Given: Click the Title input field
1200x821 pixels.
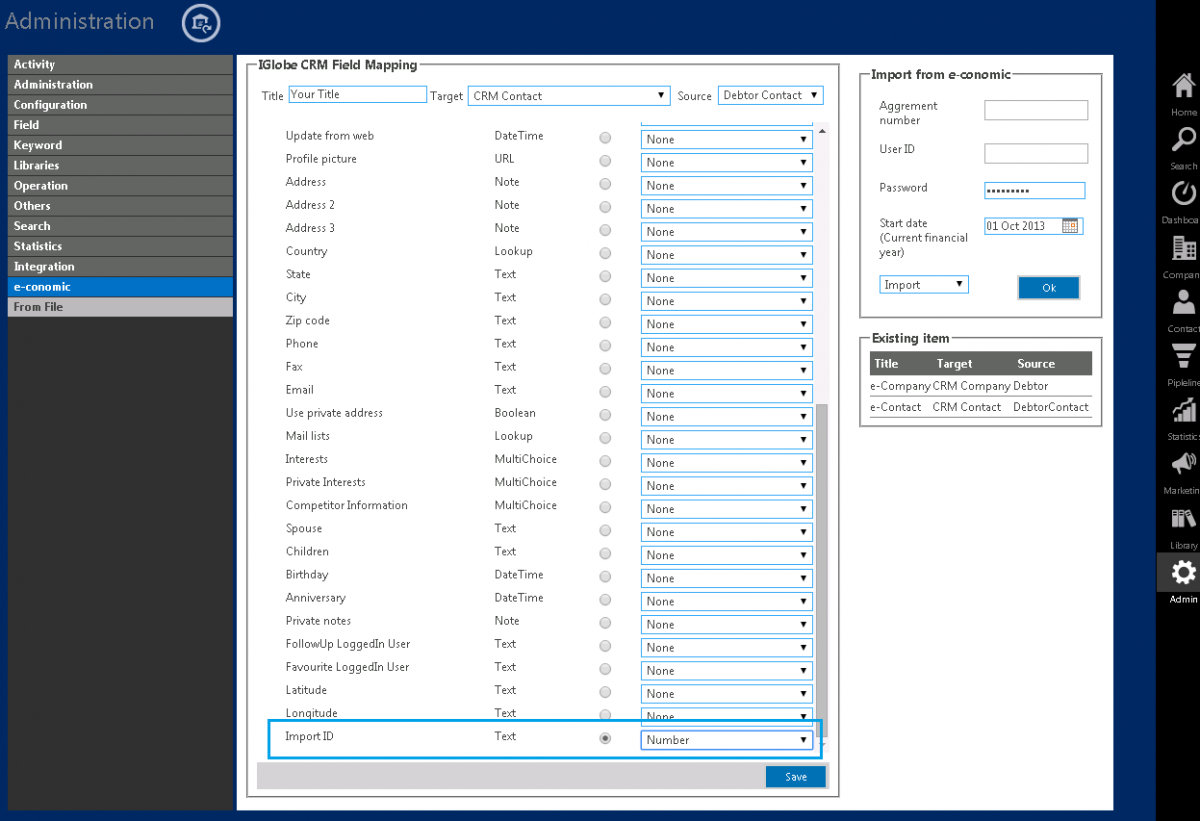Looking at the screenshot, I should coord(357,94).
